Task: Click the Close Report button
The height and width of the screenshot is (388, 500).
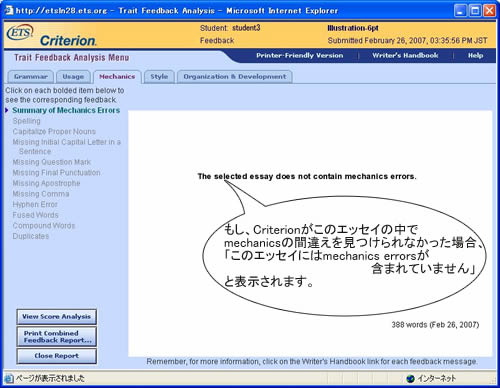Action: 57,356
